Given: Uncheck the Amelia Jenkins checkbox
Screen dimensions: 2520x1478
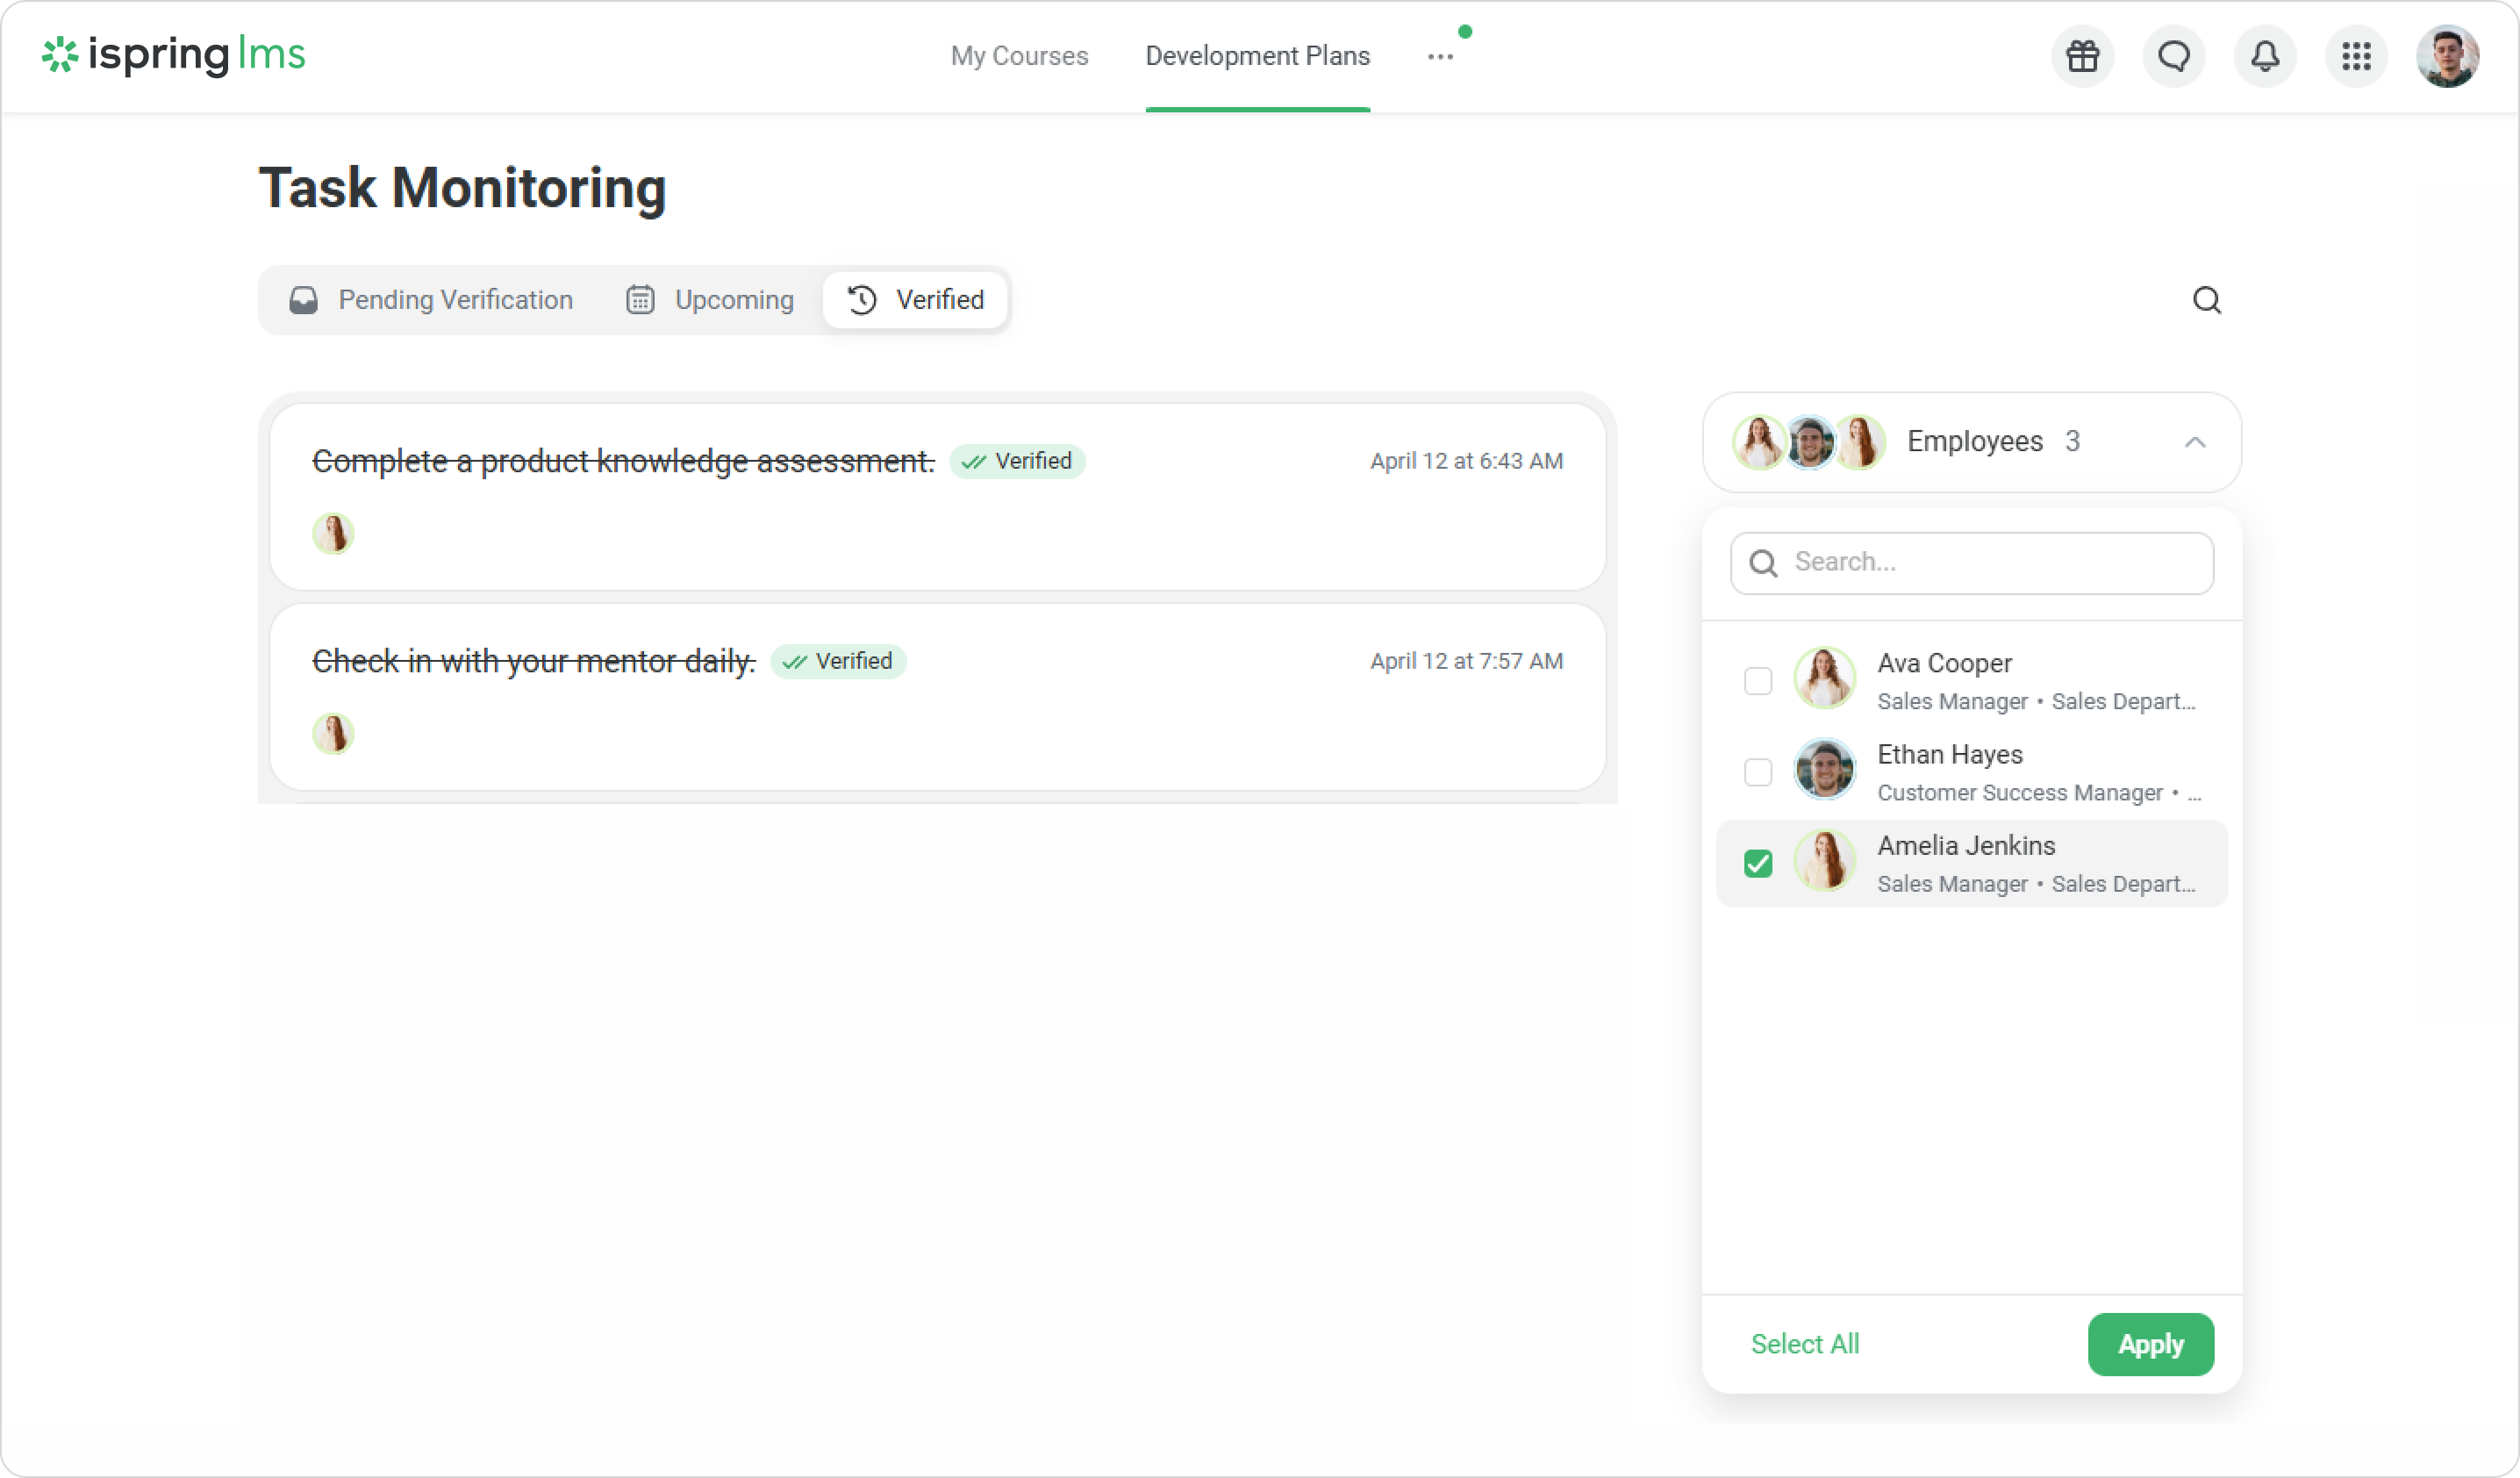Looking at the screenshot, I should (1757, 863).
